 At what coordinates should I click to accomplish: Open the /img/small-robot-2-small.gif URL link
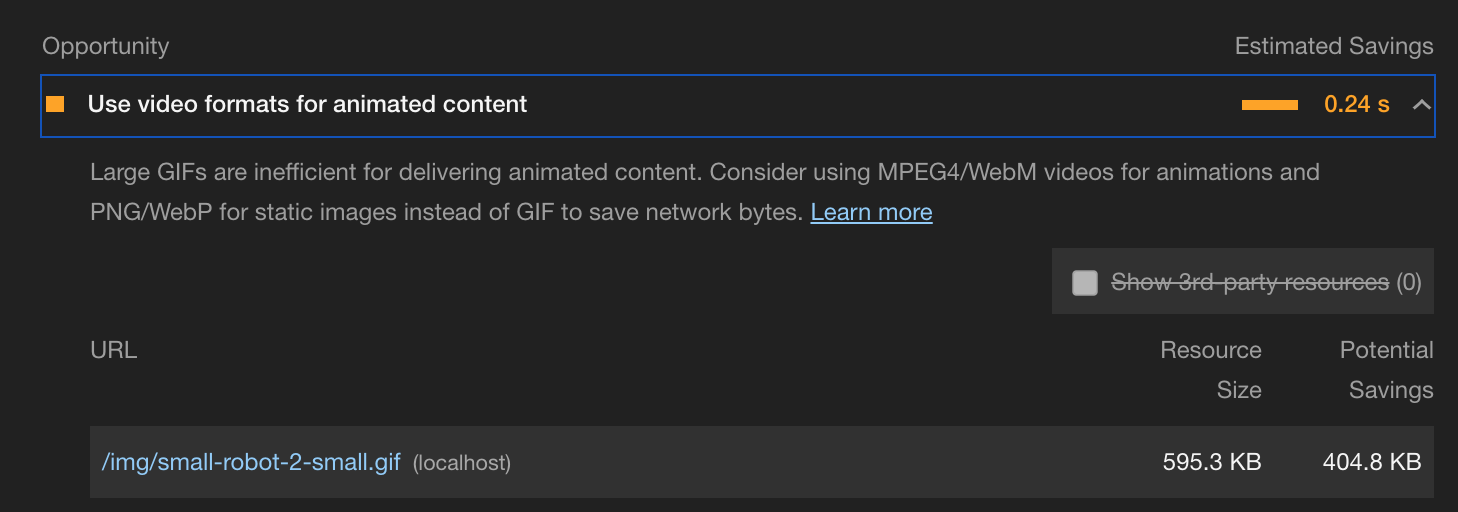click(x=251, y=462)
